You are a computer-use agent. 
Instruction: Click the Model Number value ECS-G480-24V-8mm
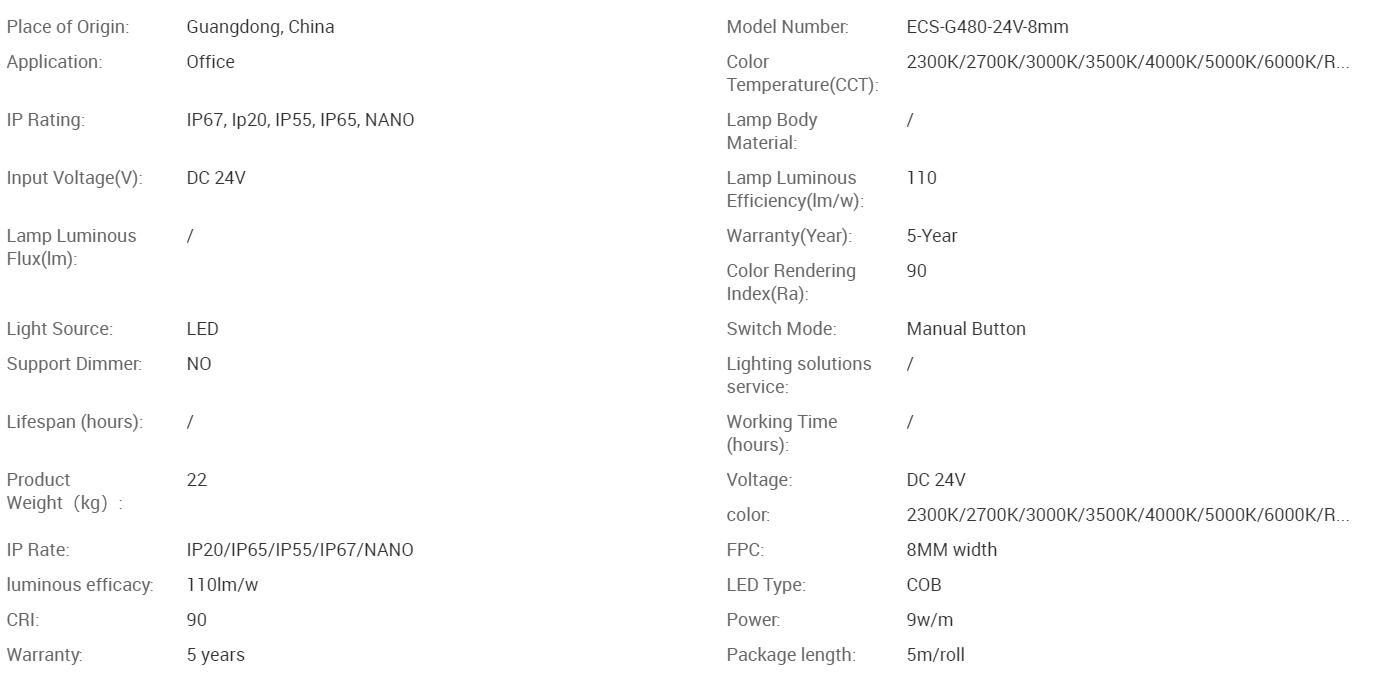pos(987,27)
